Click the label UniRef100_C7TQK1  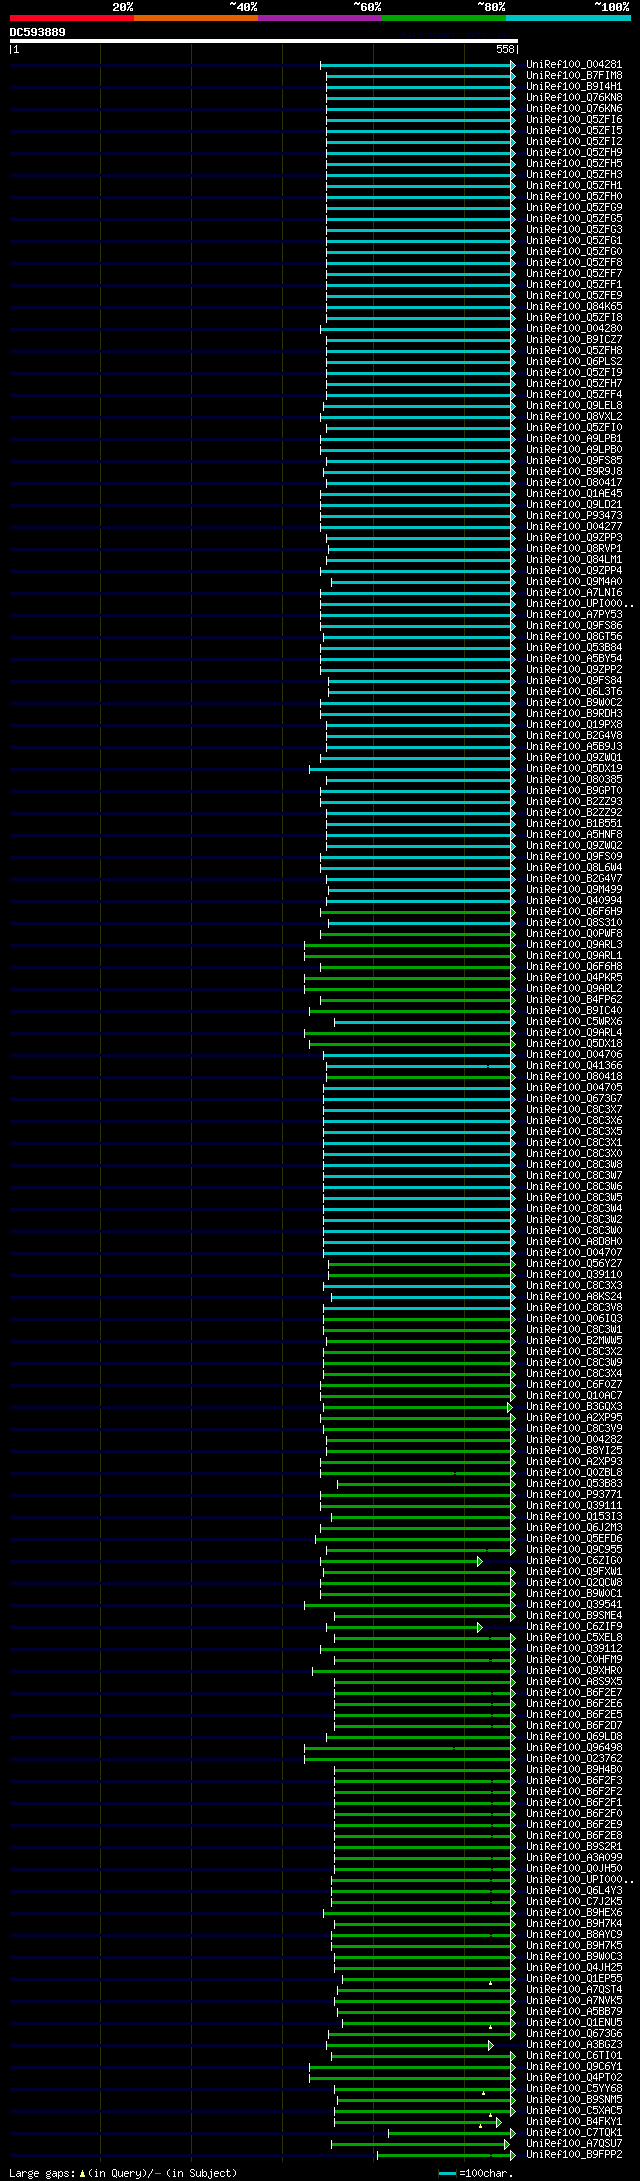click(574, 2133)
